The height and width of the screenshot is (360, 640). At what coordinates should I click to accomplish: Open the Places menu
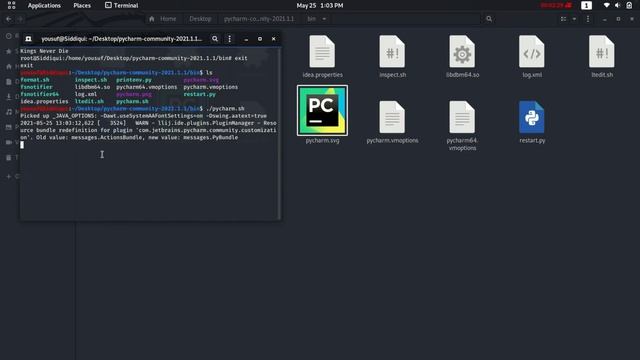(82, 5)
